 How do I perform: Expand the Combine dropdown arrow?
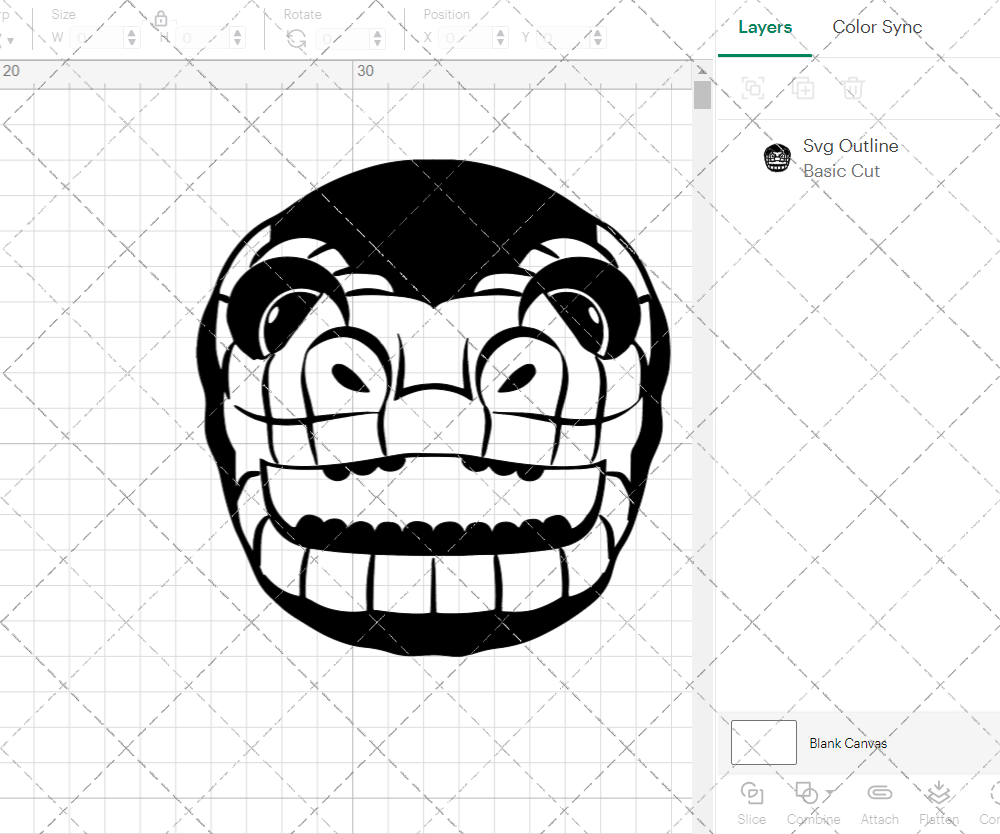click(x=830, y=793)
